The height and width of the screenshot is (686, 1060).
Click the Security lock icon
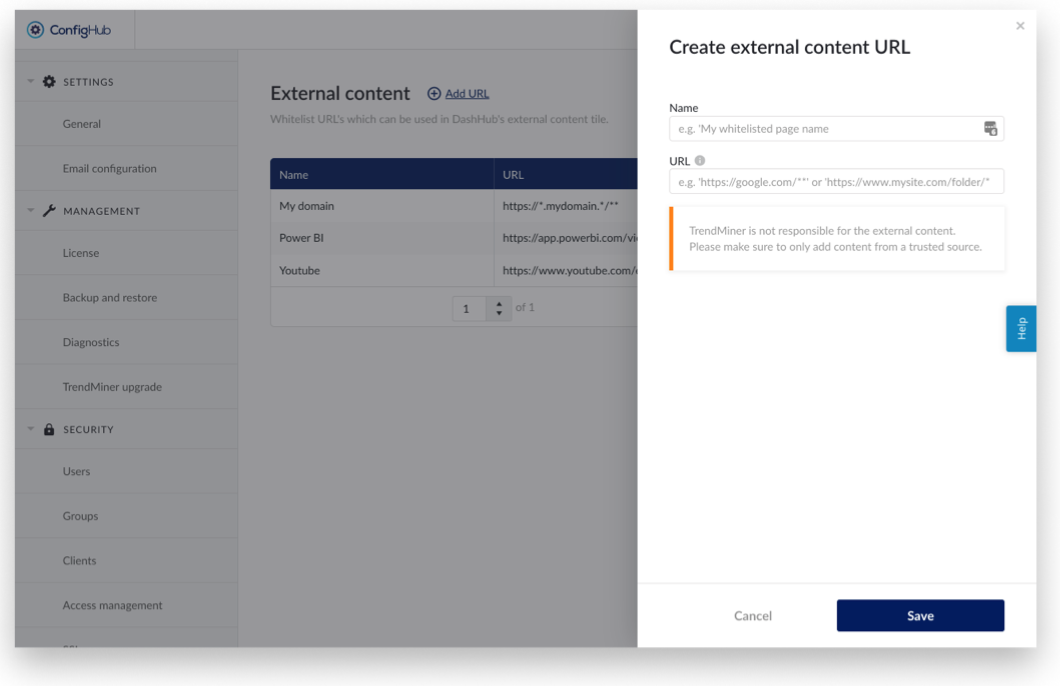[x=49, y=430]
